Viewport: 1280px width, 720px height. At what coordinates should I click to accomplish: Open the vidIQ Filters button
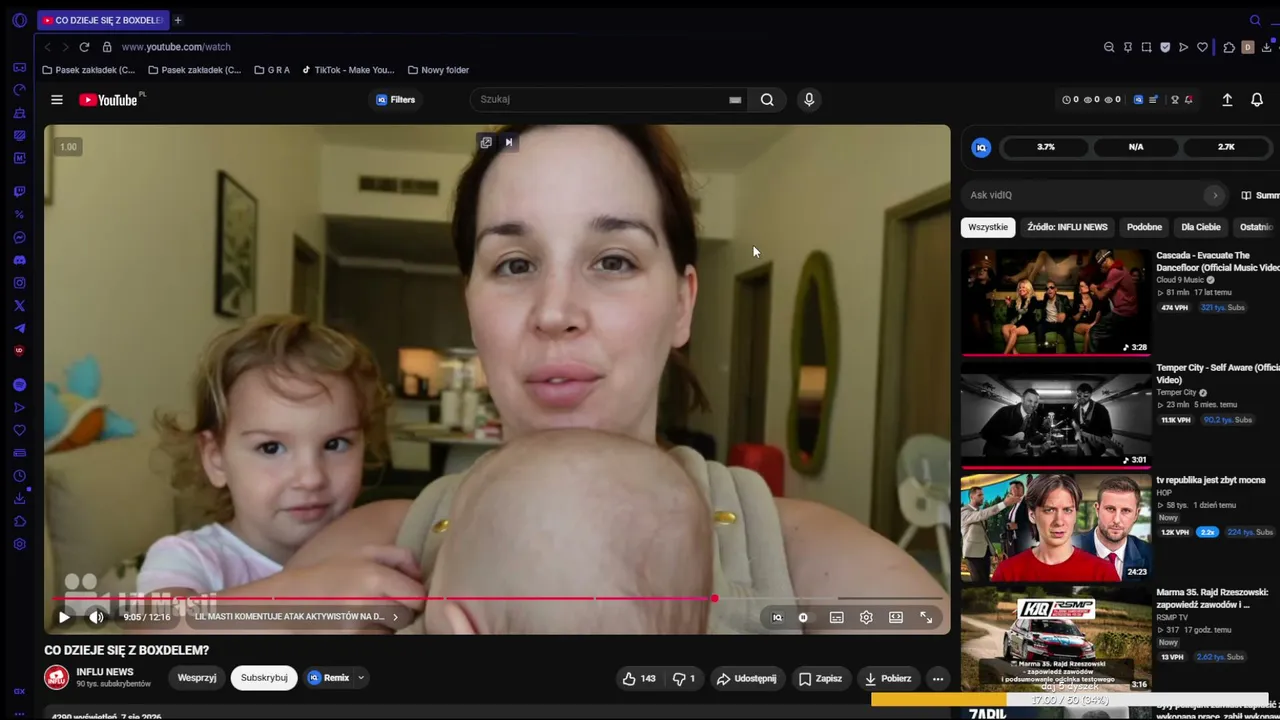tap(395, 100)
